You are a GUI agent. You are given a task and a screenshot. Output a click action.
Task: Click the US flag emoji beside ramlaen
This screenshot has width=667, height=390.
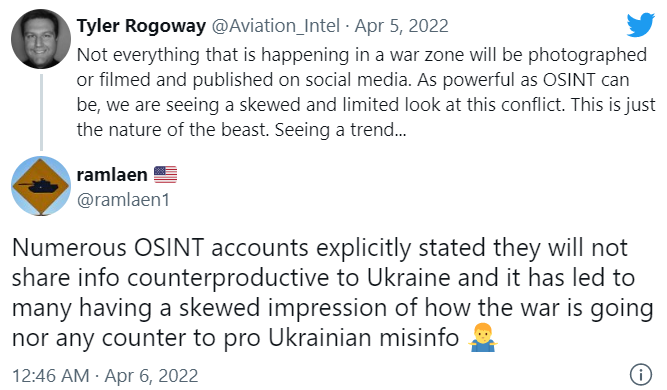[x=165, y=175]
